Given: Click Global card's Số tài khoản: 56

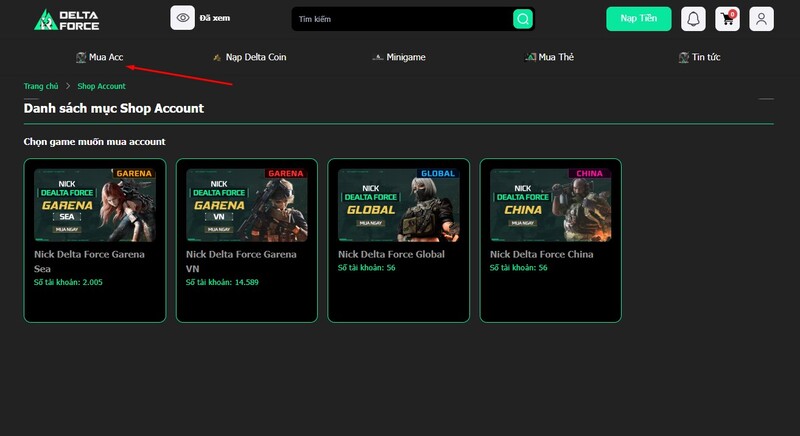Looking at the screenshot, I should pos(366,268).
